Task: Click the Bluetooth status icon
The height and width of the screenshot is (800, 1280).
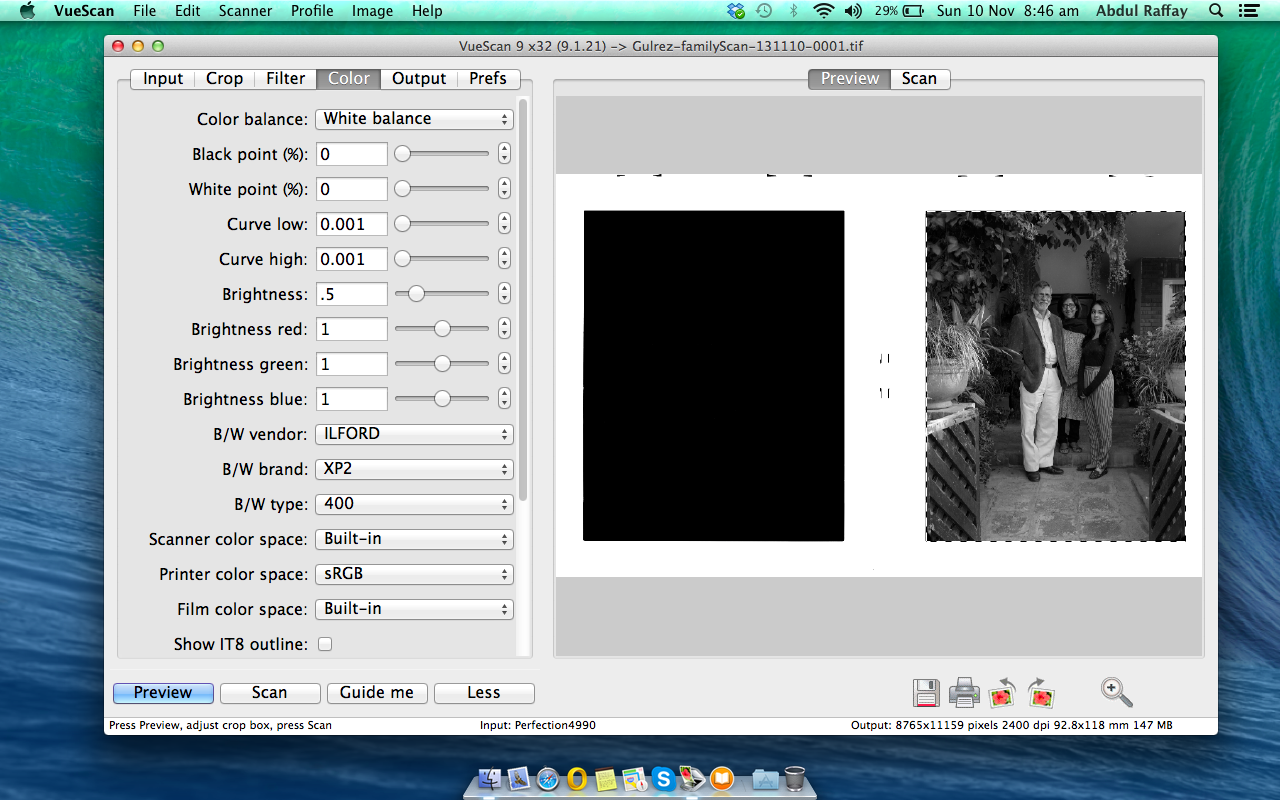Action: pos(794,11)
